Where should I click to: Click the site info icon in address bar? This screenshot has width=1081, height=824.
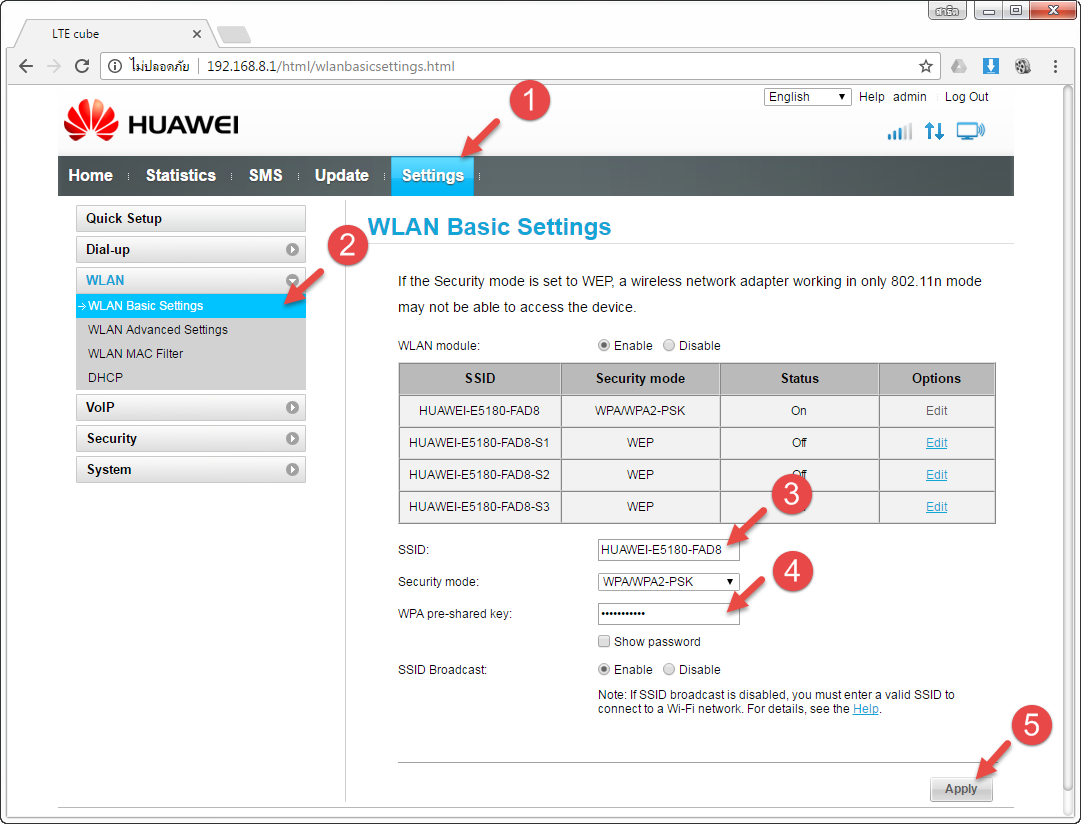click(x=115, y=66)
